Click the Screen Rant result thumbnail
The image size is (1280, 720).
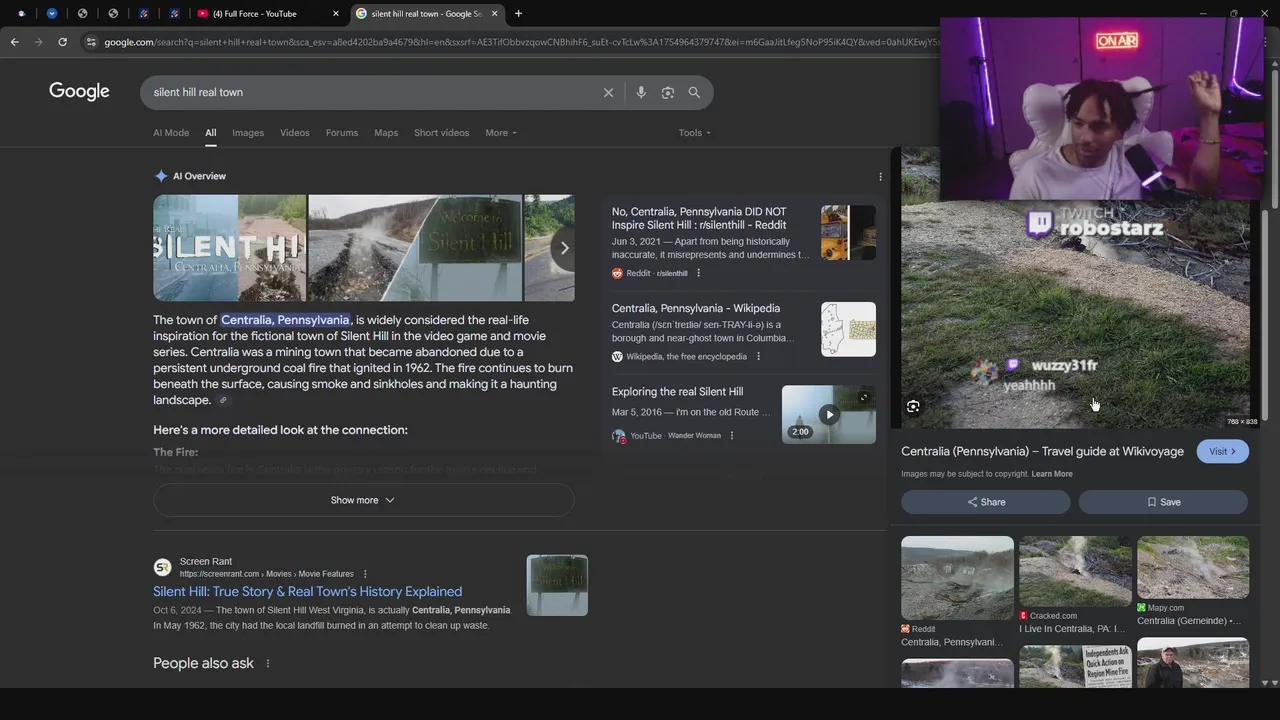(557, 585)
